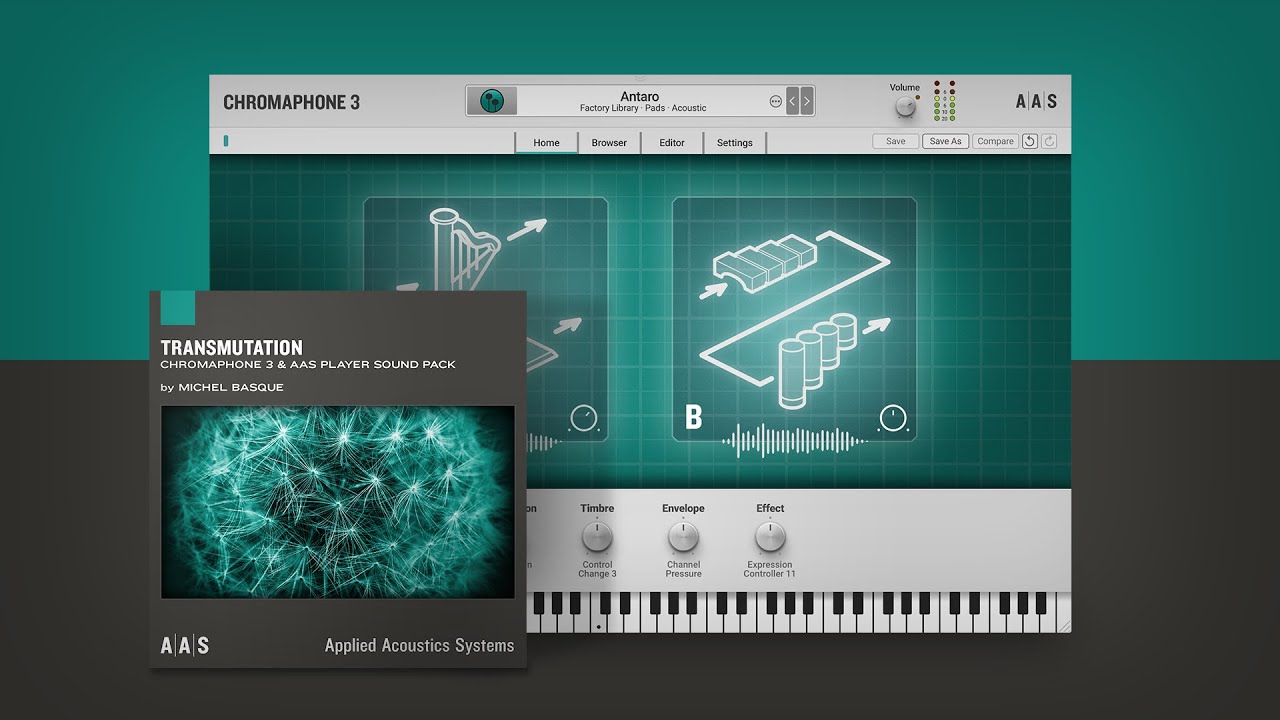The height and width of the screenshot is (720, 1280).
Task: Toggle the Compare button
Action: [x=995, y=141]
